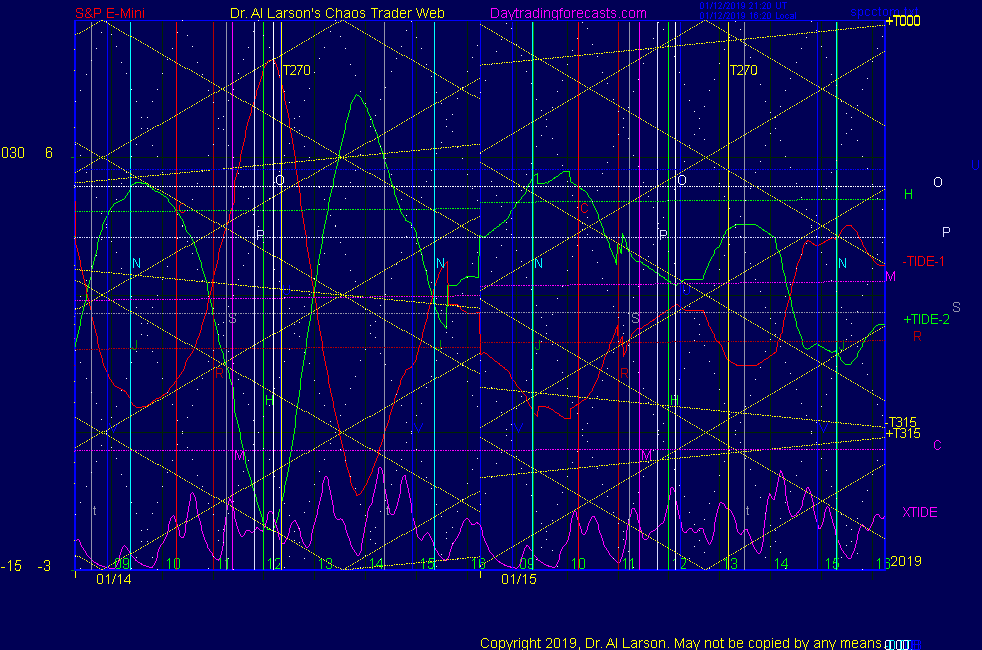Viewport: 982px width, 650px height.
Task: Select the +TIDE-2 legend label
Action: [926, 320]
